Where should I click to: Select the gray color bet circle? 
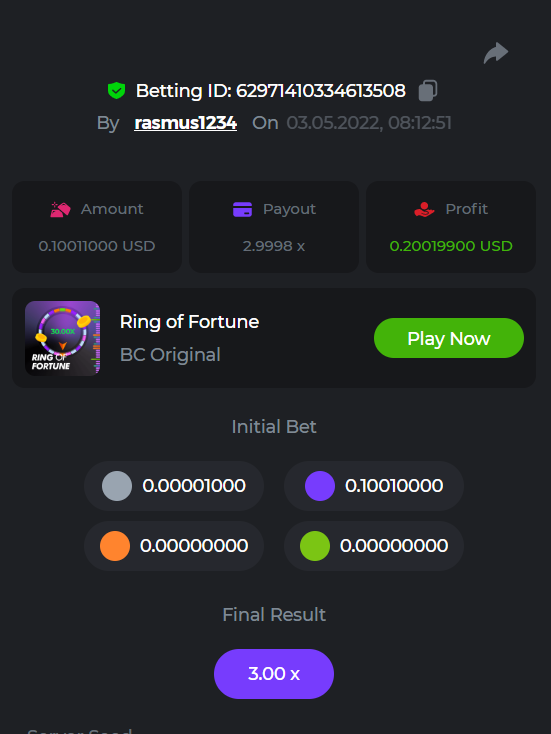pos(117,486)
